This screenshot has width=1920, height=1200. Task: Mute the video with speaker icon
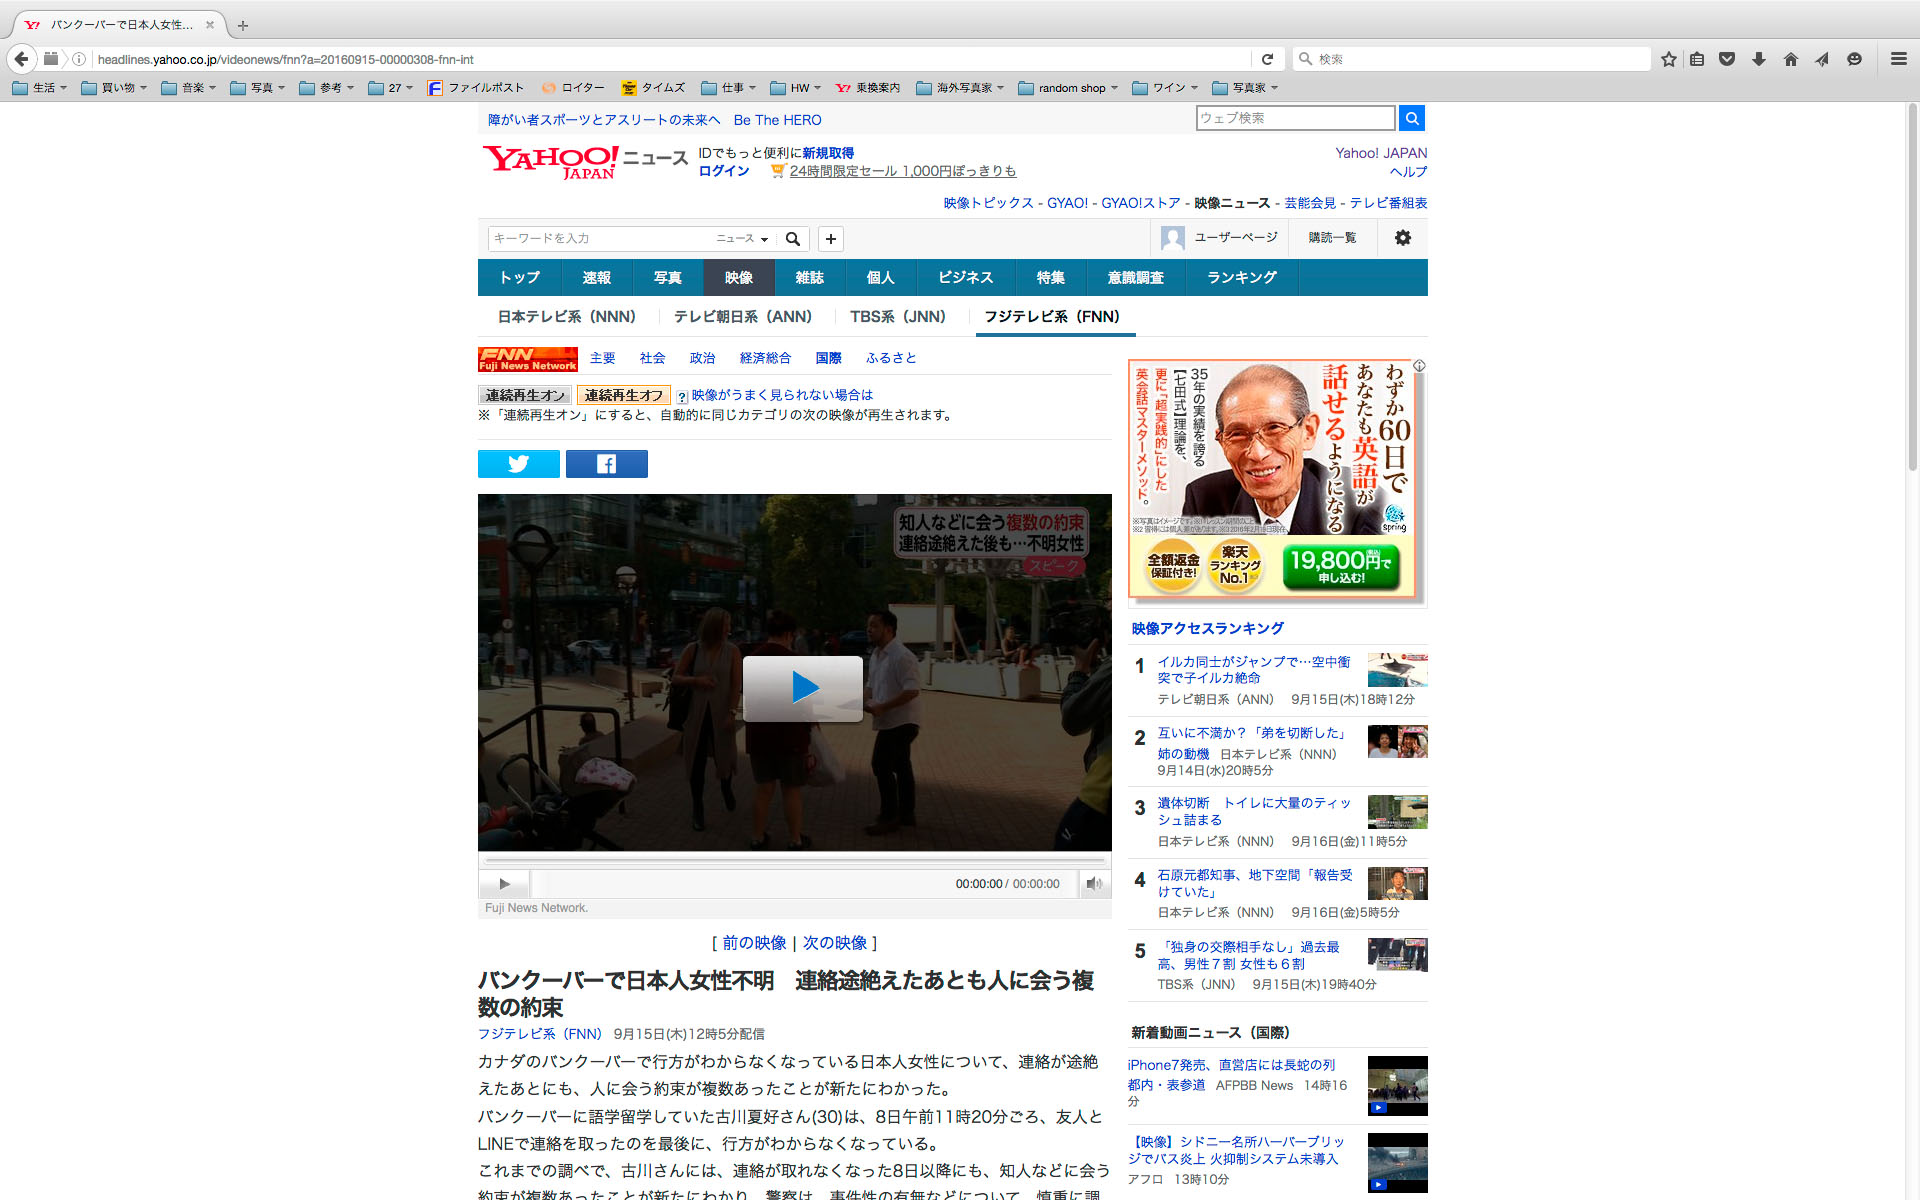[1094, 884]
